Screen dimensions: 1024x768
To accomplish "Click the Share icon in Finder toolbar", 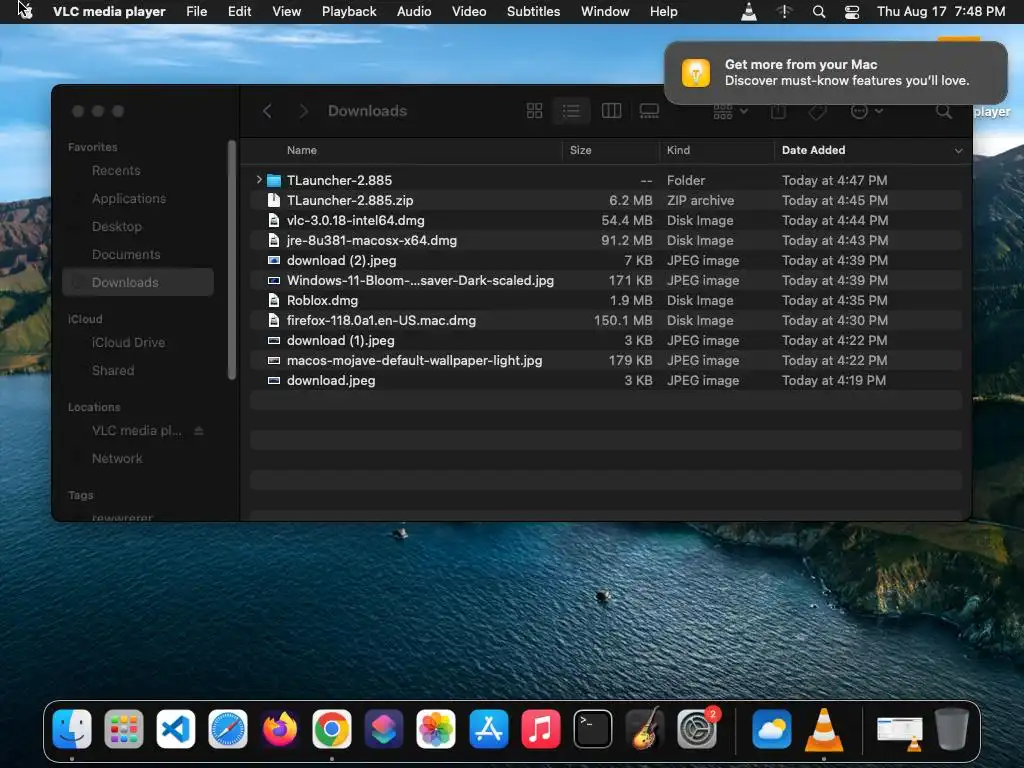I will click(x=778, y=112).
